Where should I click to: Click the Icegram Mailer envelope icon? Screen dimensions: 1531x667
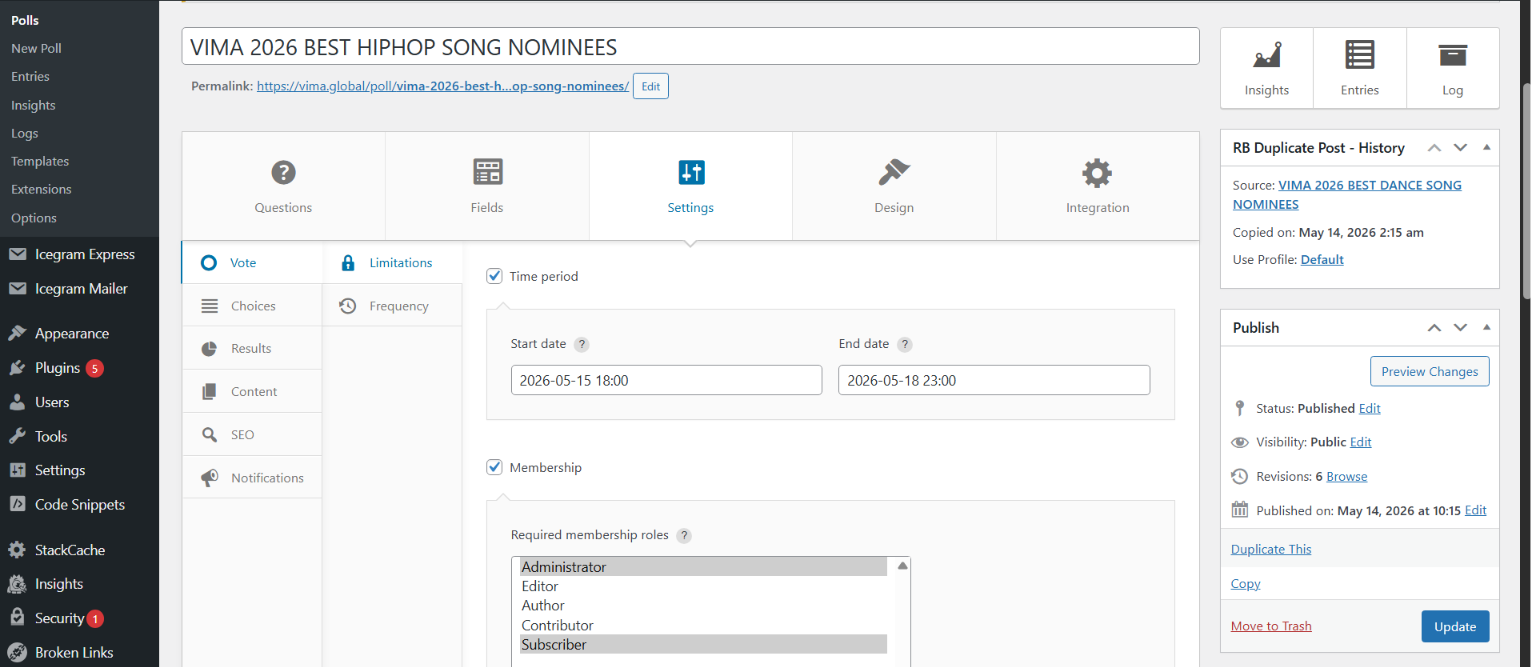[17, 289]
